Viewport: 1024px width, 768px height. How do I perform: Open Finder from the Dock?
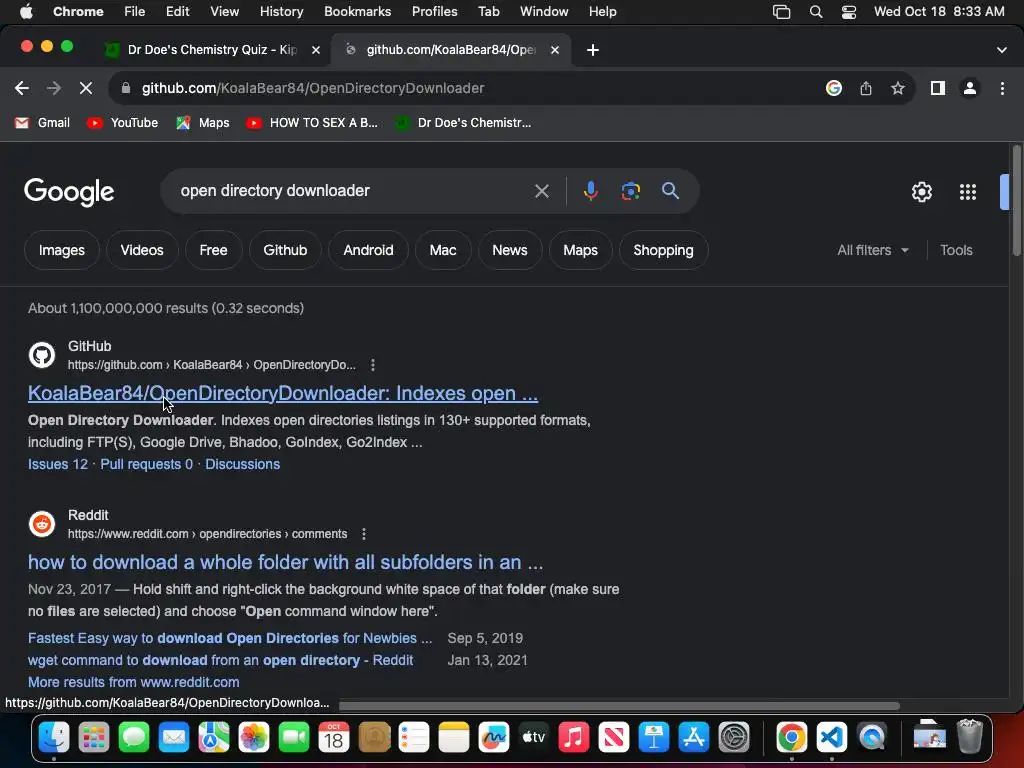point(54,738)
